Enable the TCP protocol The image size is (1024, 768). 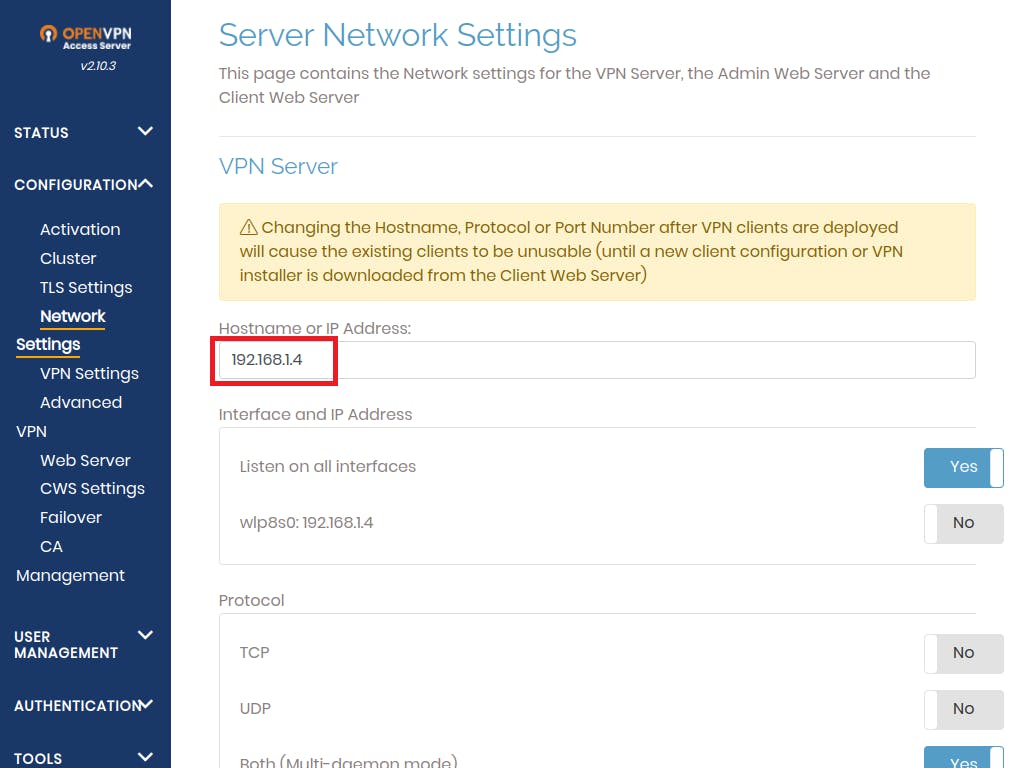[x=962, y=653]
